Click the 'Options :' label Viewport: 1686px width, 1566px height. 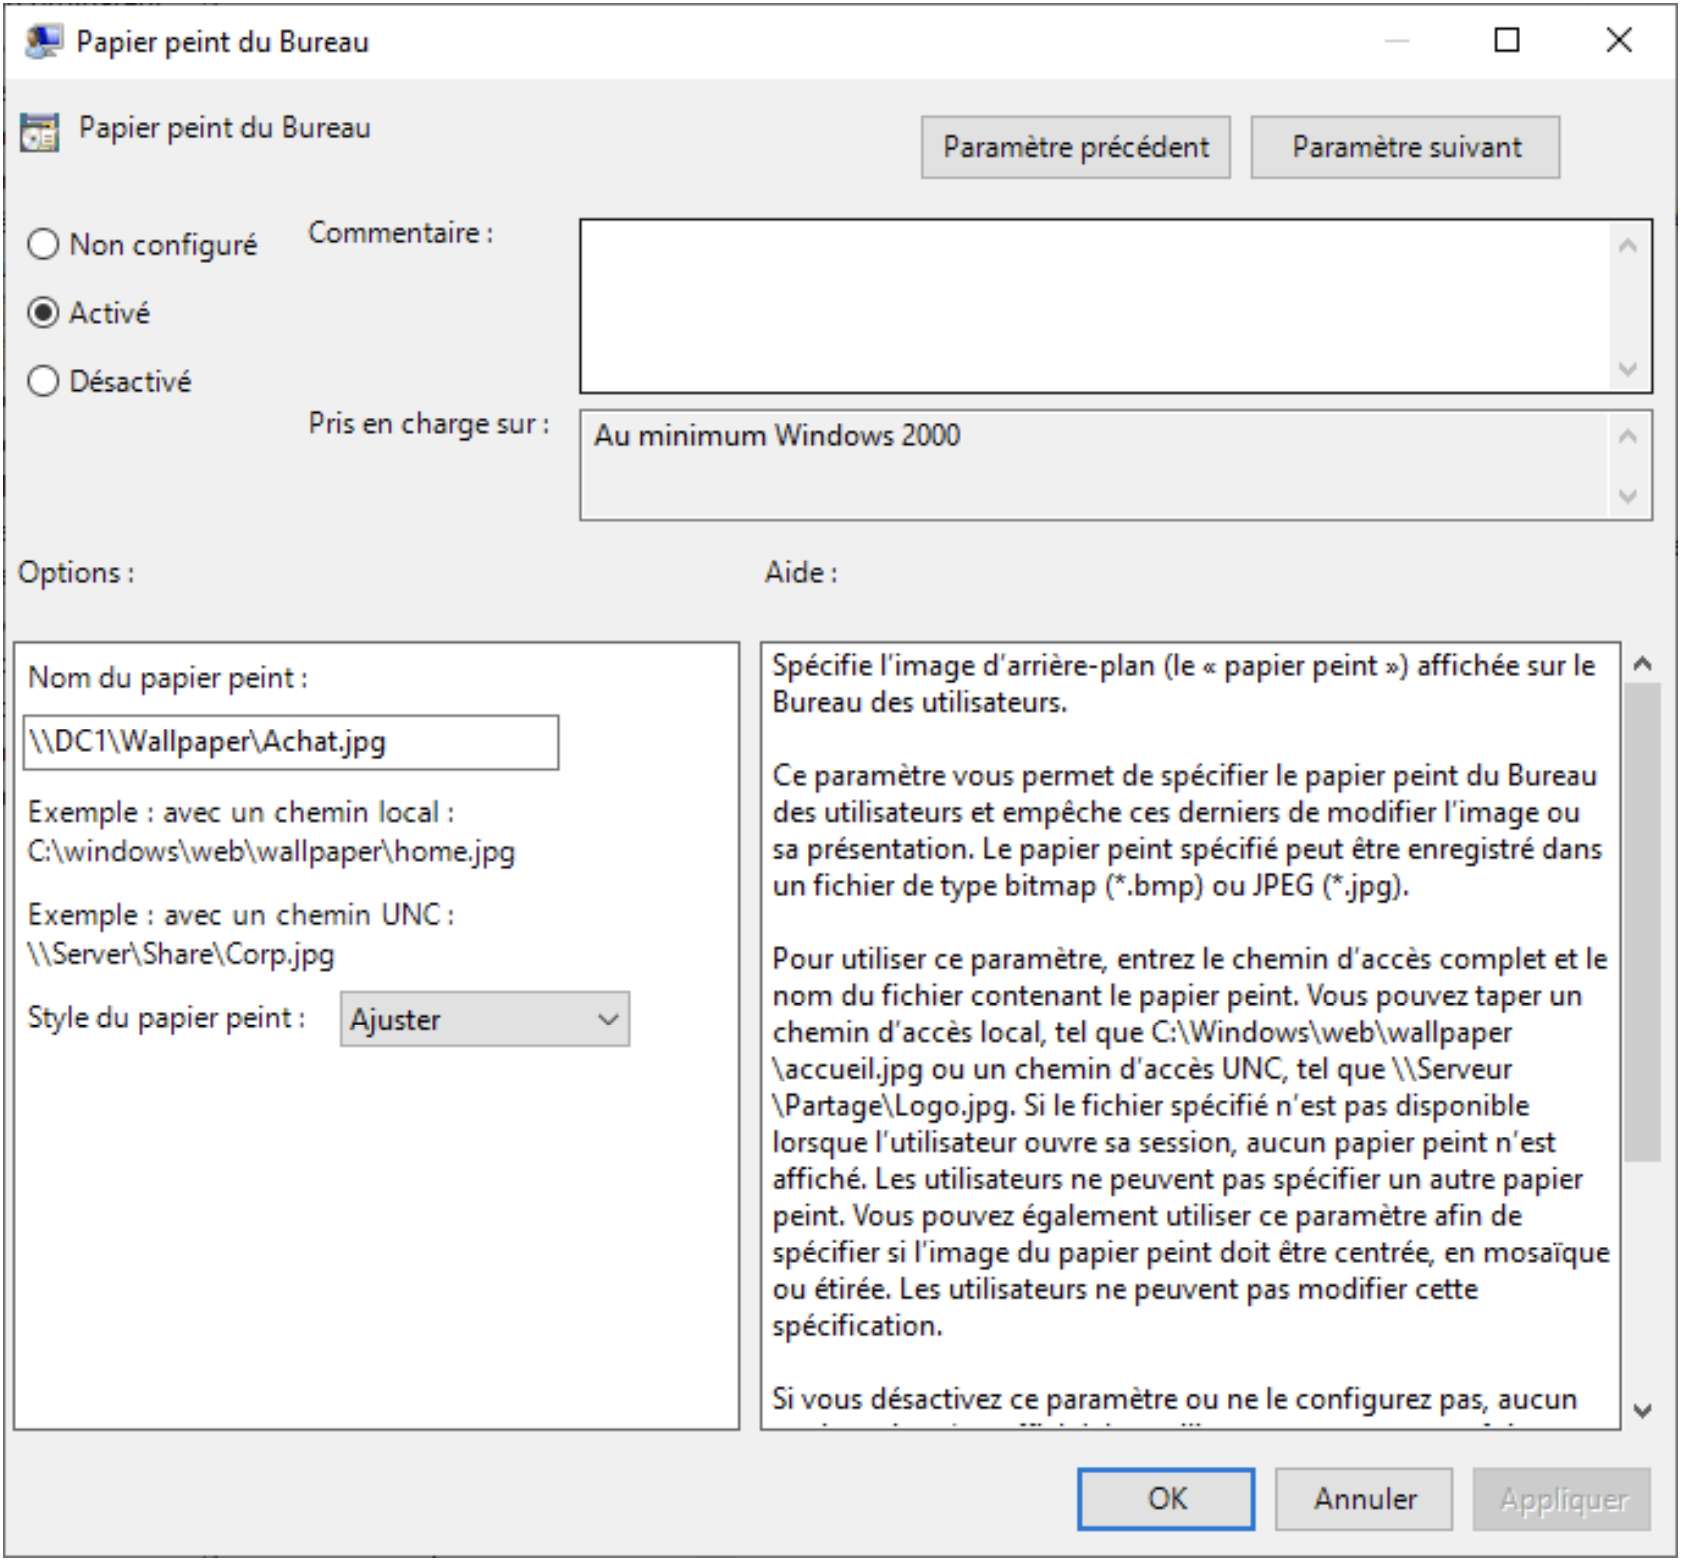76,573
